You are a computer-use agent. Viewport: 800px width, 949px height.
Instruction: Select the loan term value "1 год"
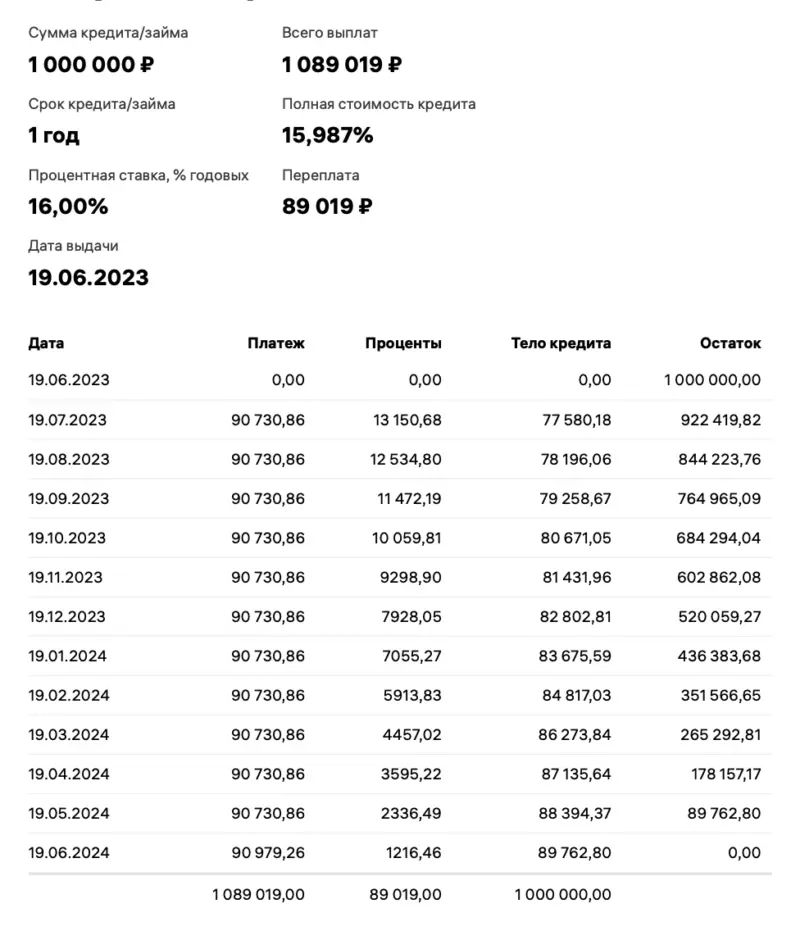[54, 136]
